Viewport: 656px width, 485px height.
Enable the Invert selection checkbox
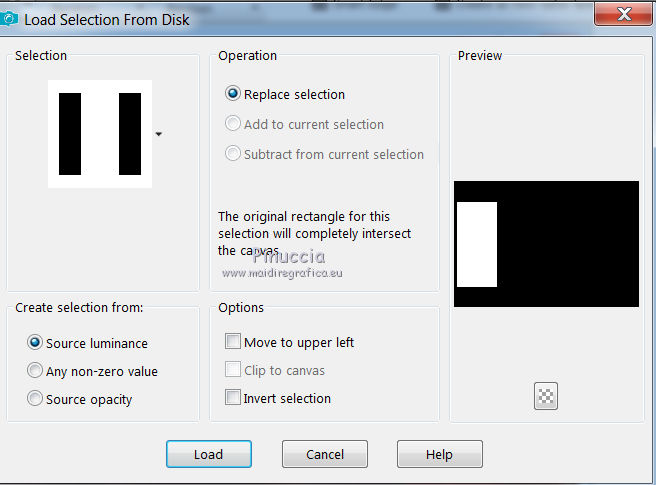click(233, 398)
